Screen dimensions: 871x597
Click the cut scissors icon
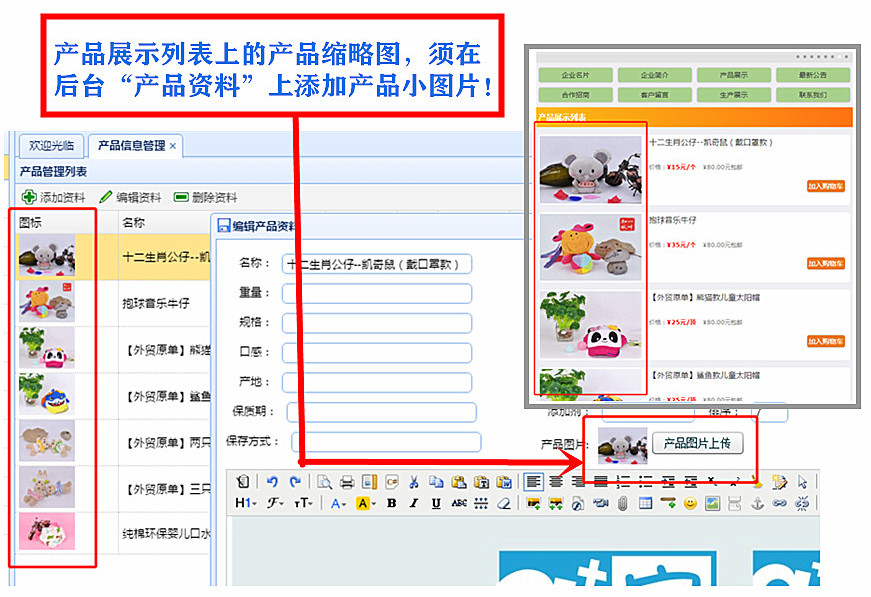click(x=414, y=481)
